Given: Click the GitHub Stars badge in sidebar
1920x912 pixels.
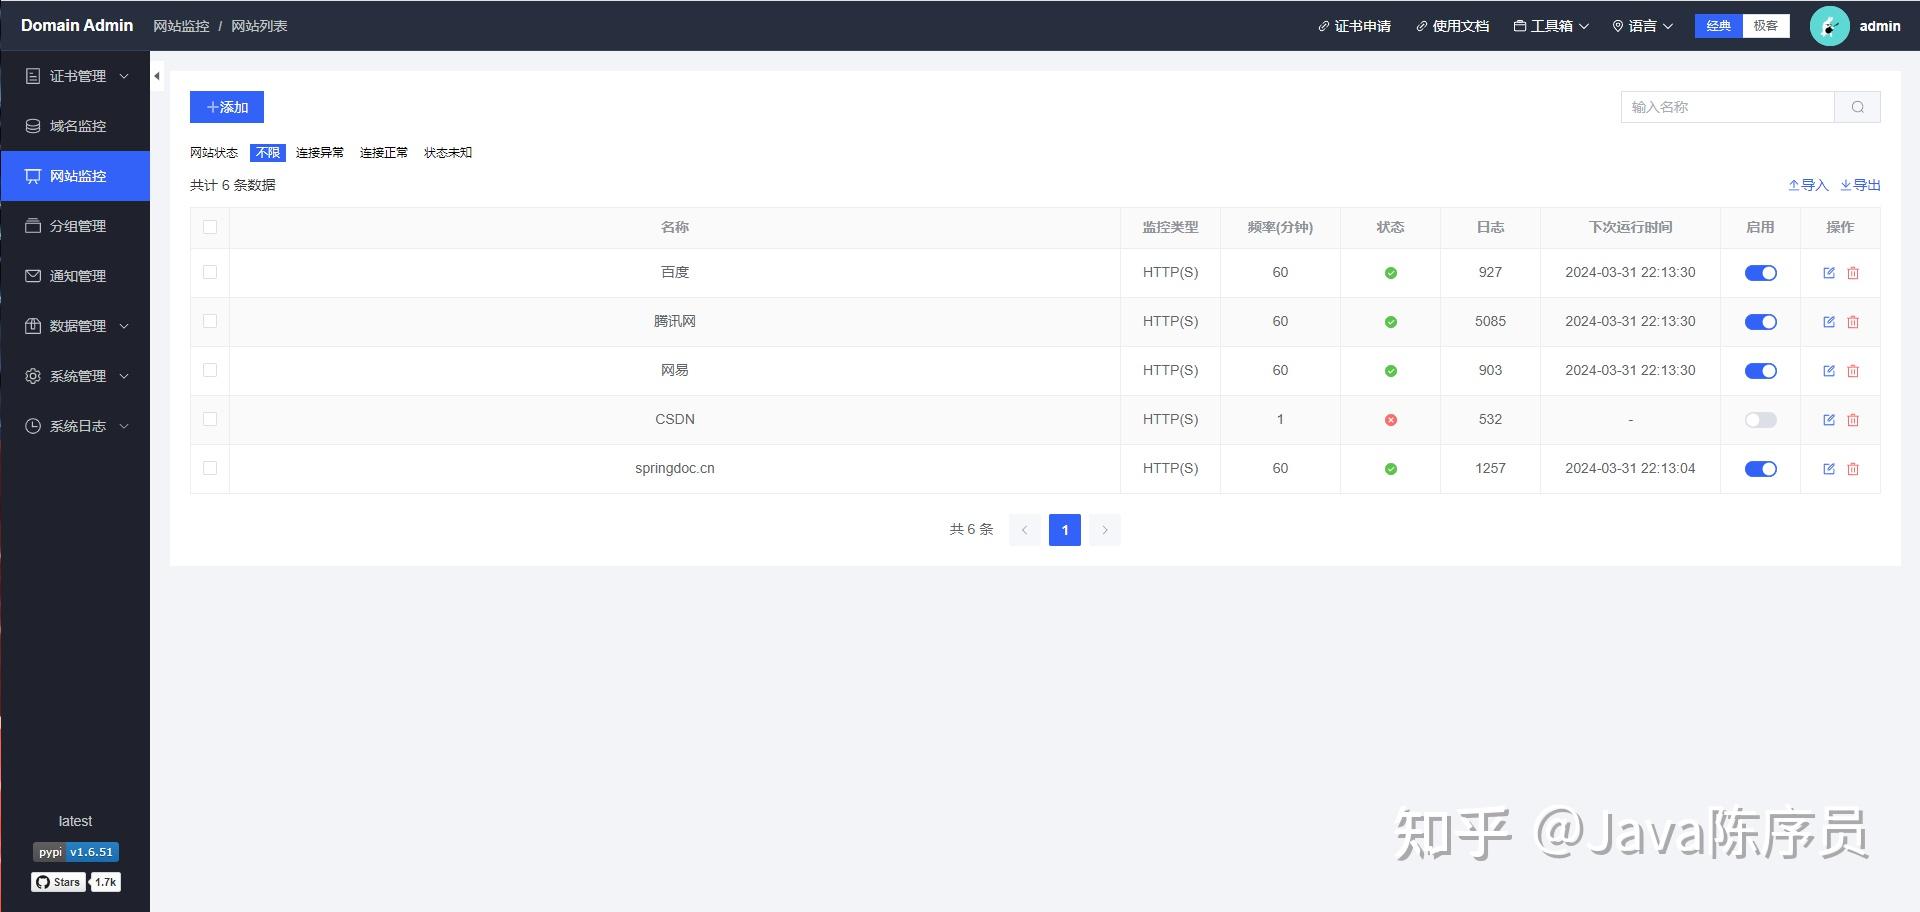Looking at the screenshot, I should [x=58, y=882].
